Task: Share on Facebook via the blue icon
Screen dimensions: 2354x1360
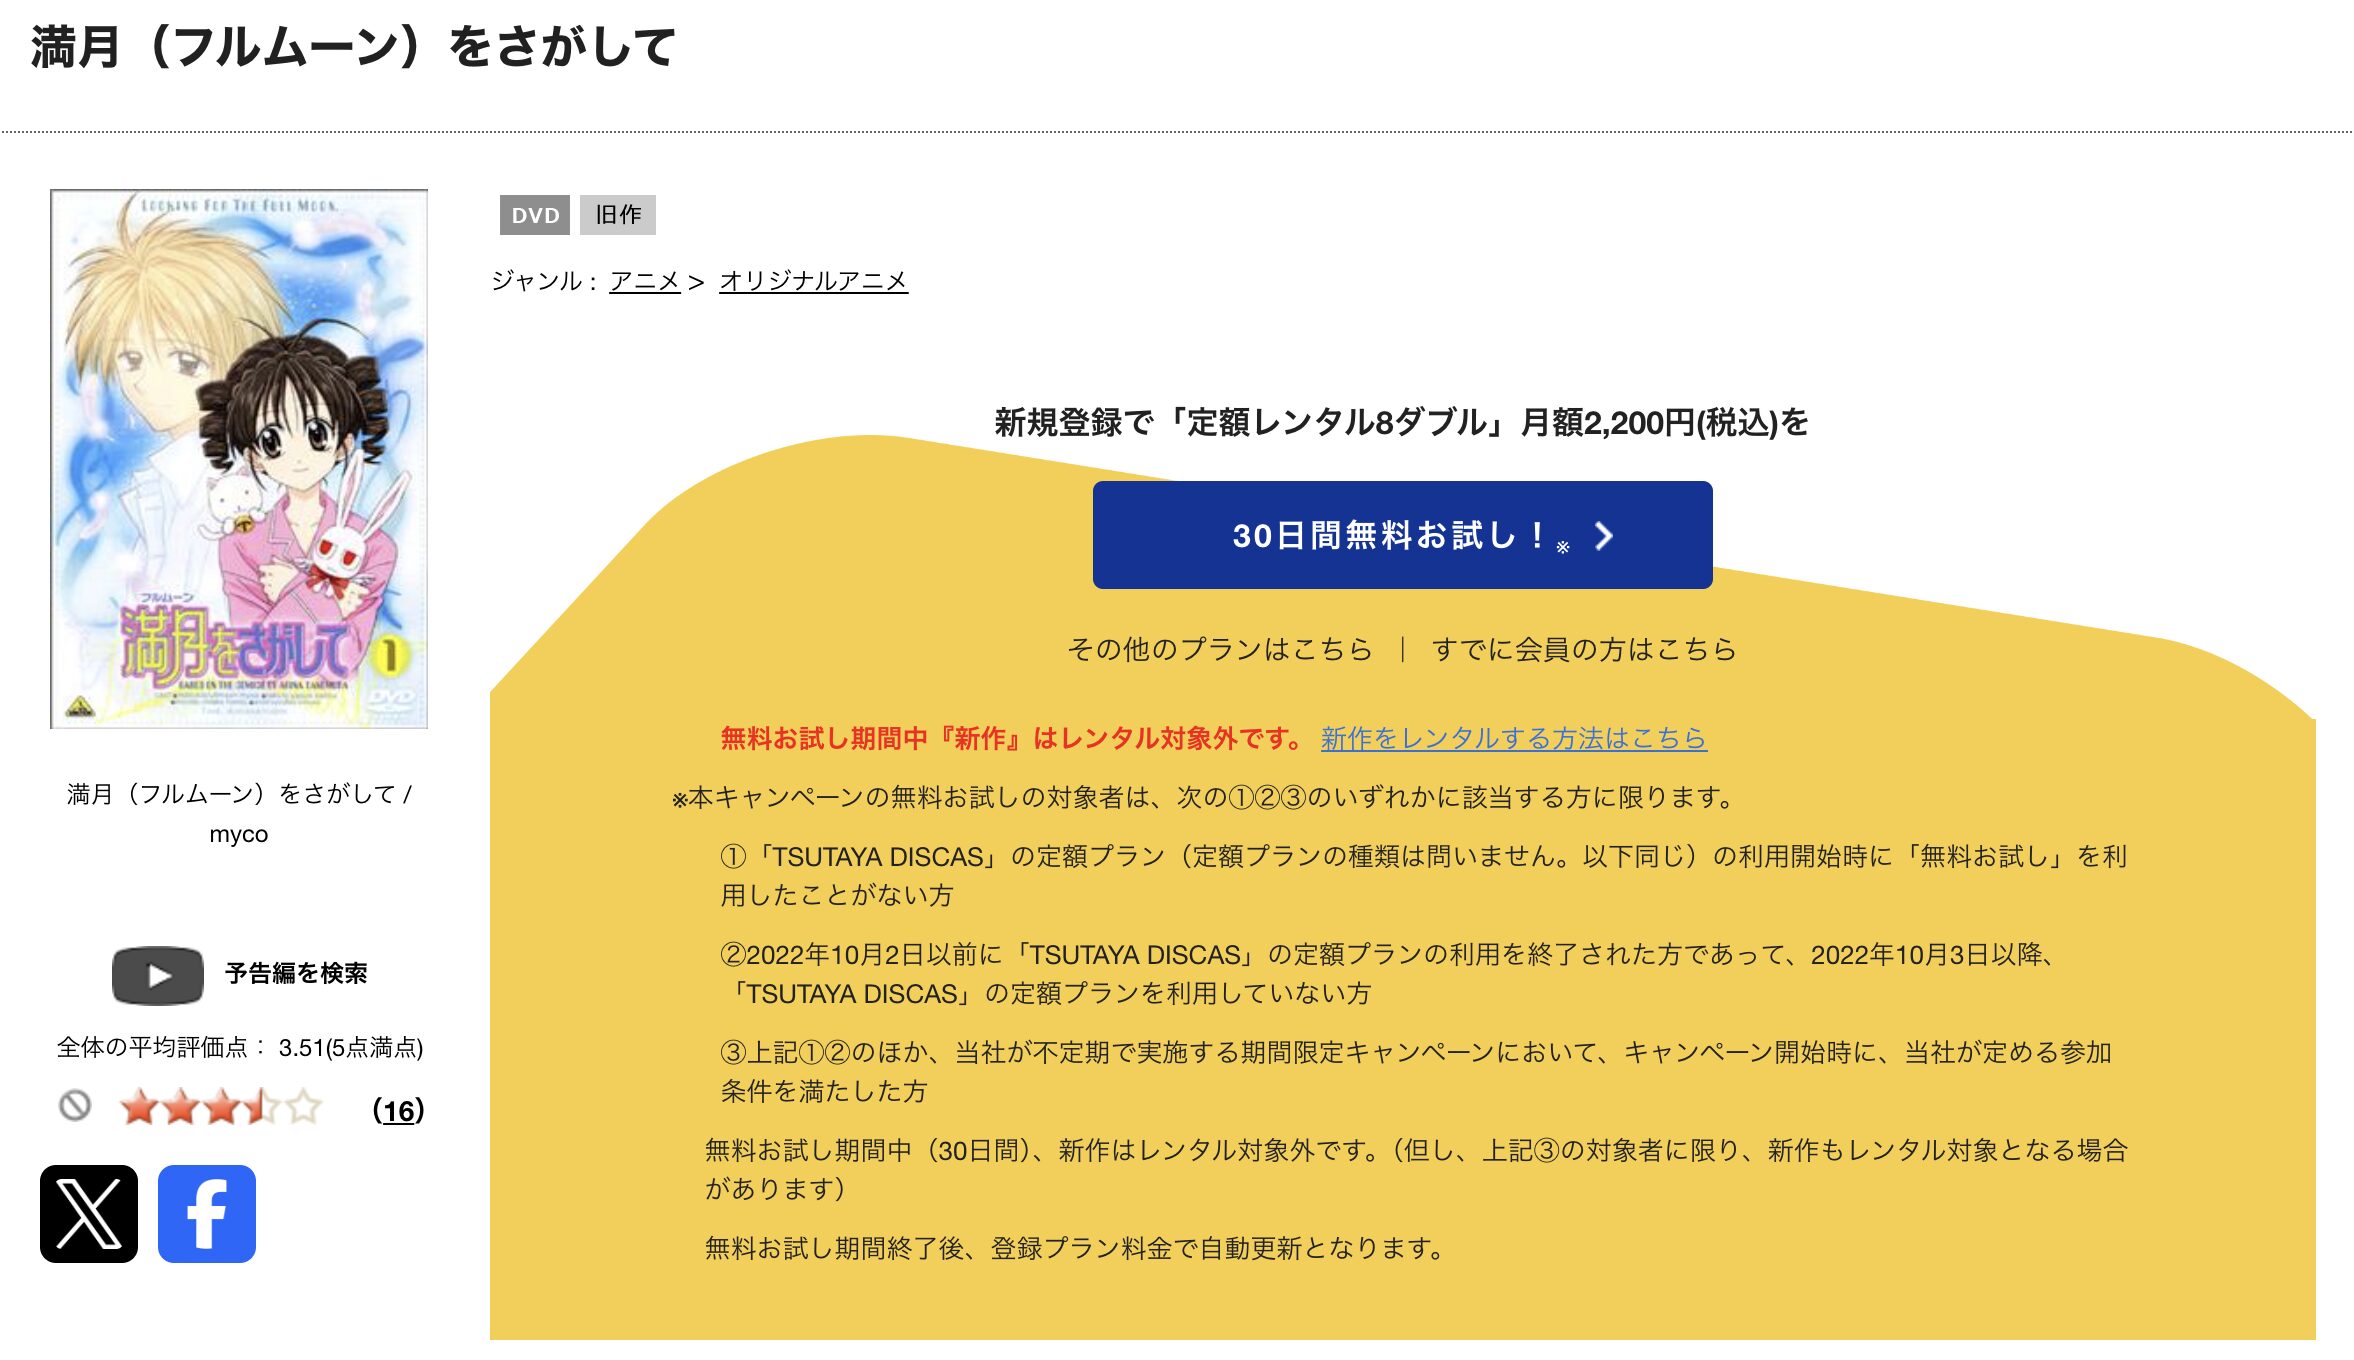Action: coord(207,1213)
